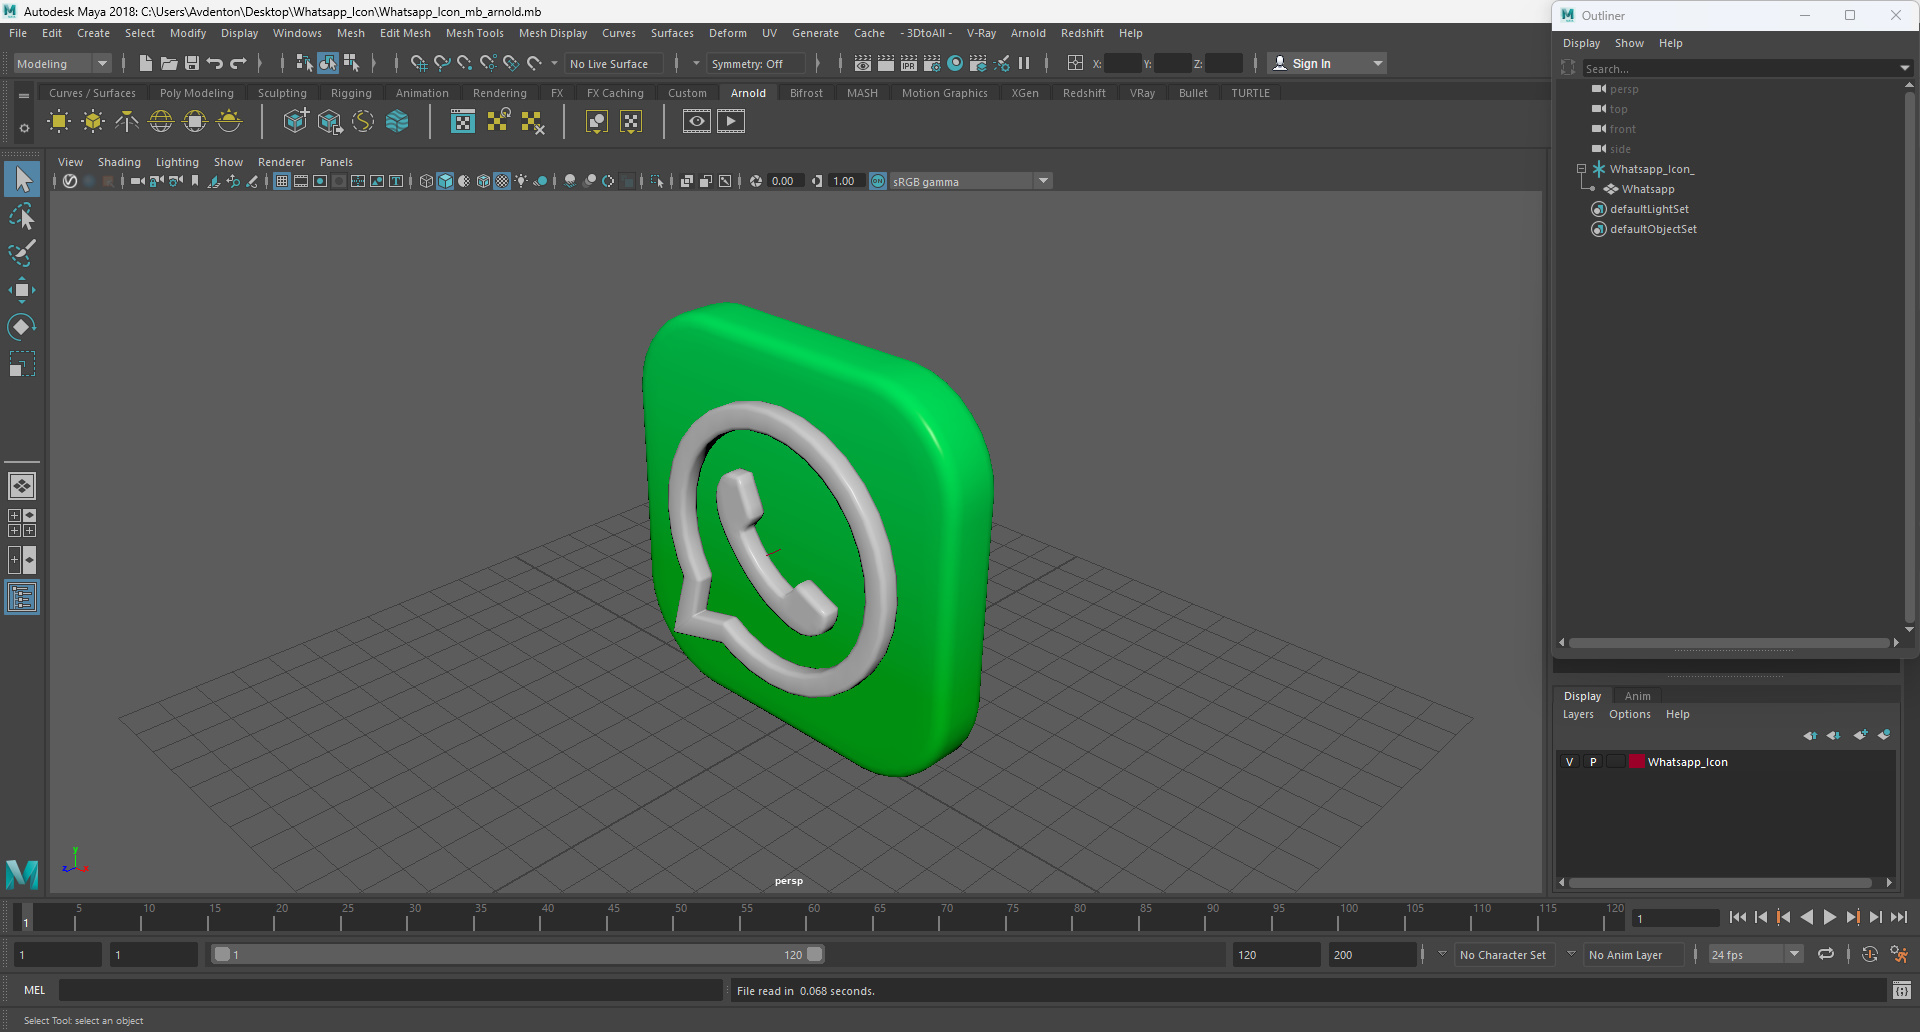Open the Outliner search options dropdown arrow
1920x1032 pixels.
pos(1904,69)
